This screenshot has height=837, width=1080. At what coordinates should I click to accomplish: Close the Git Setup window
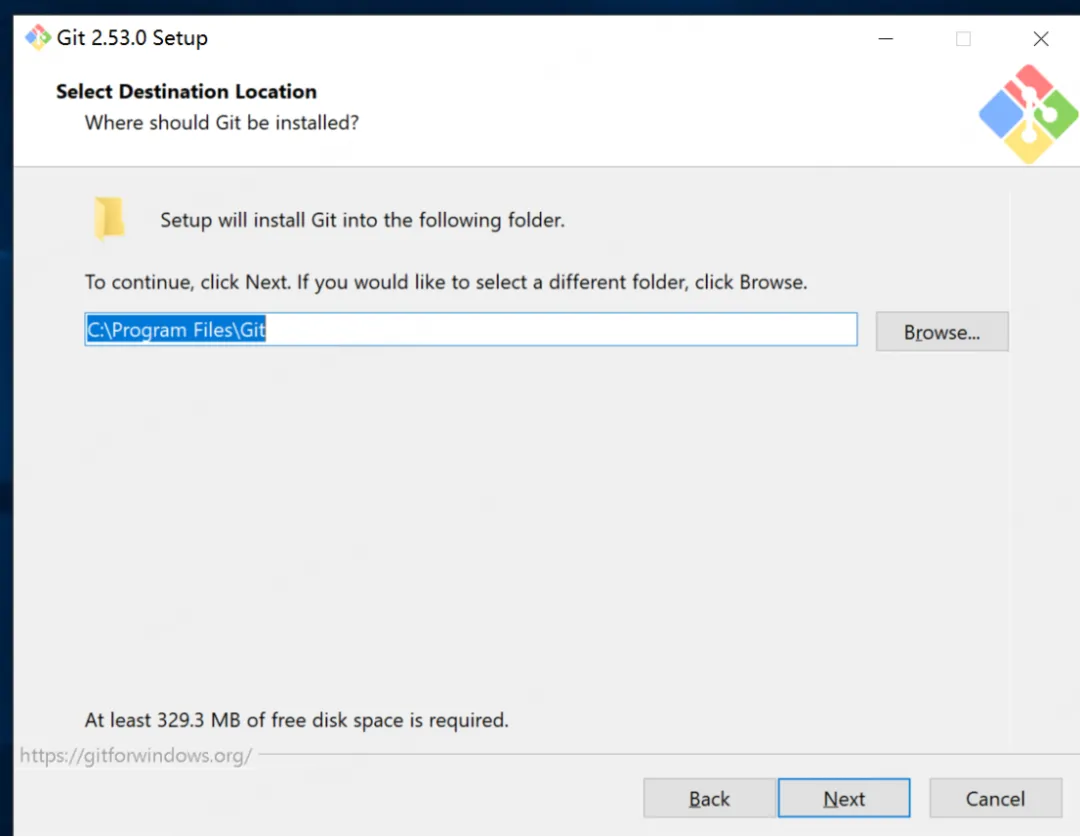click(1041, 39)
